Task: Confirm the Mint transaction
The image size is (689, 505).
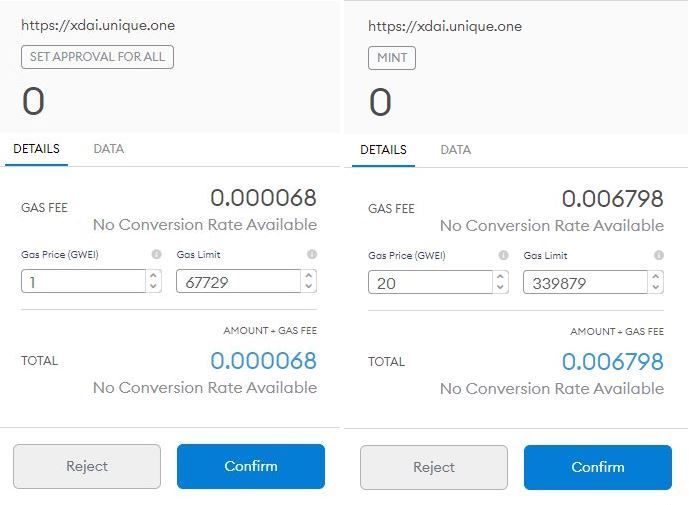Action: click(598, 467)
